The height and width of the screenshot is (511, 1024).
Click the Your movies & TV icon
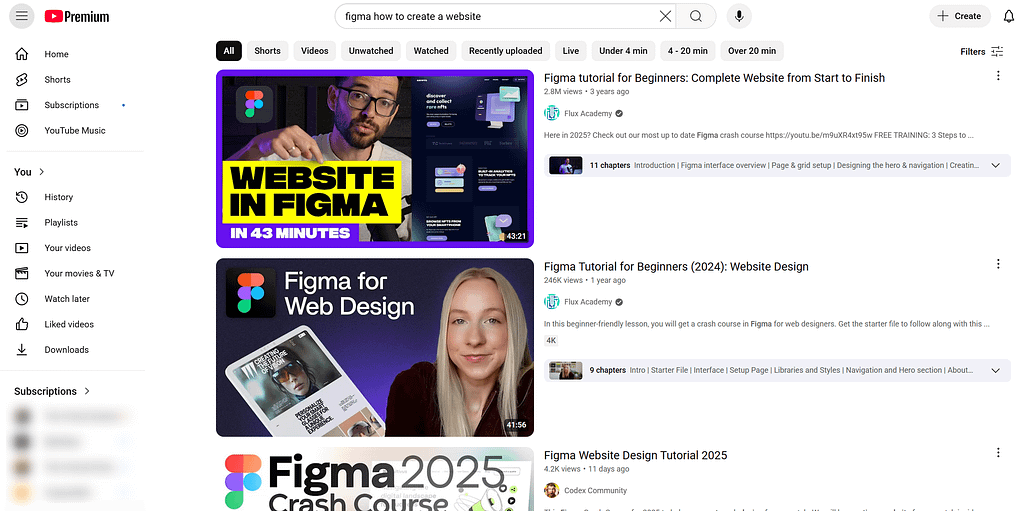pyautogui.click(x=22, y=274)
